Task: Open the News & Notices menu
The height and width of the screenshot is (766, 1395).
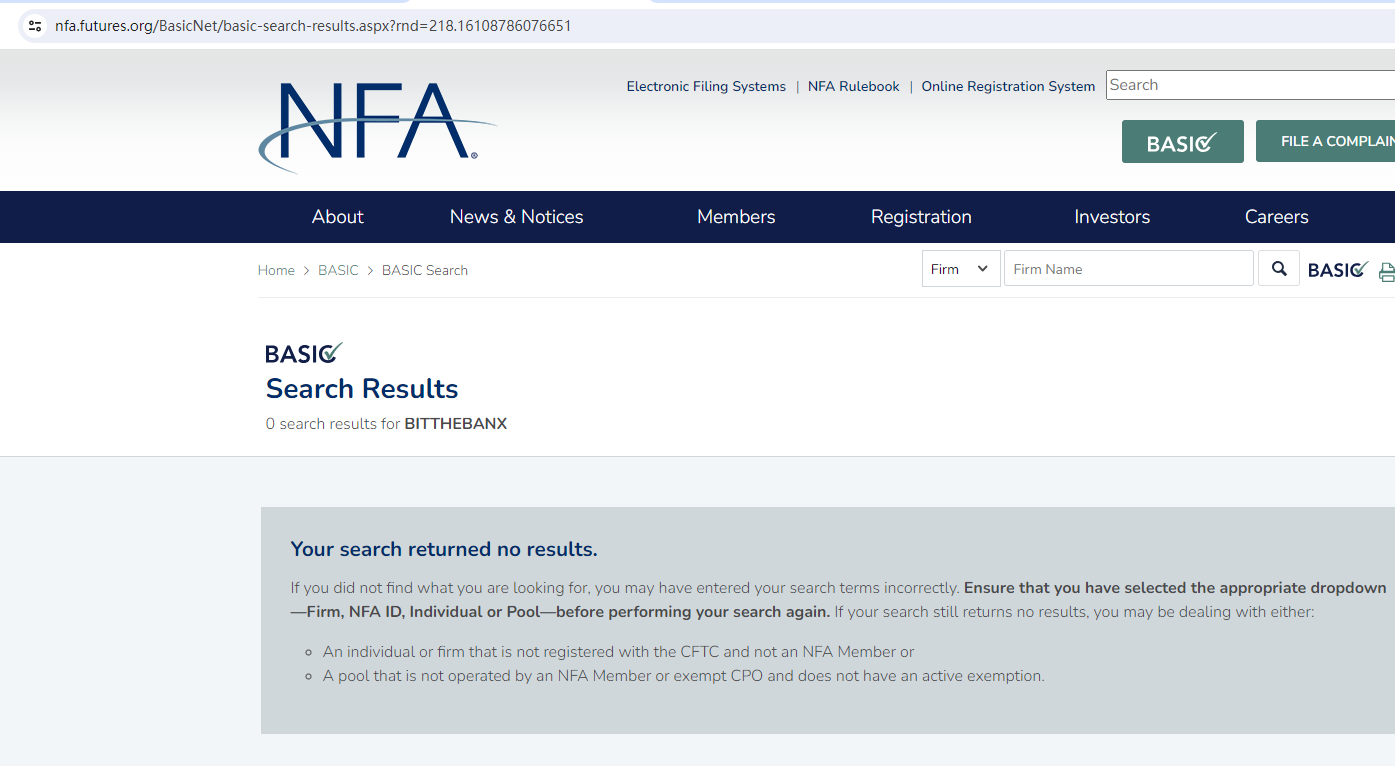Action: pos(517,217)
